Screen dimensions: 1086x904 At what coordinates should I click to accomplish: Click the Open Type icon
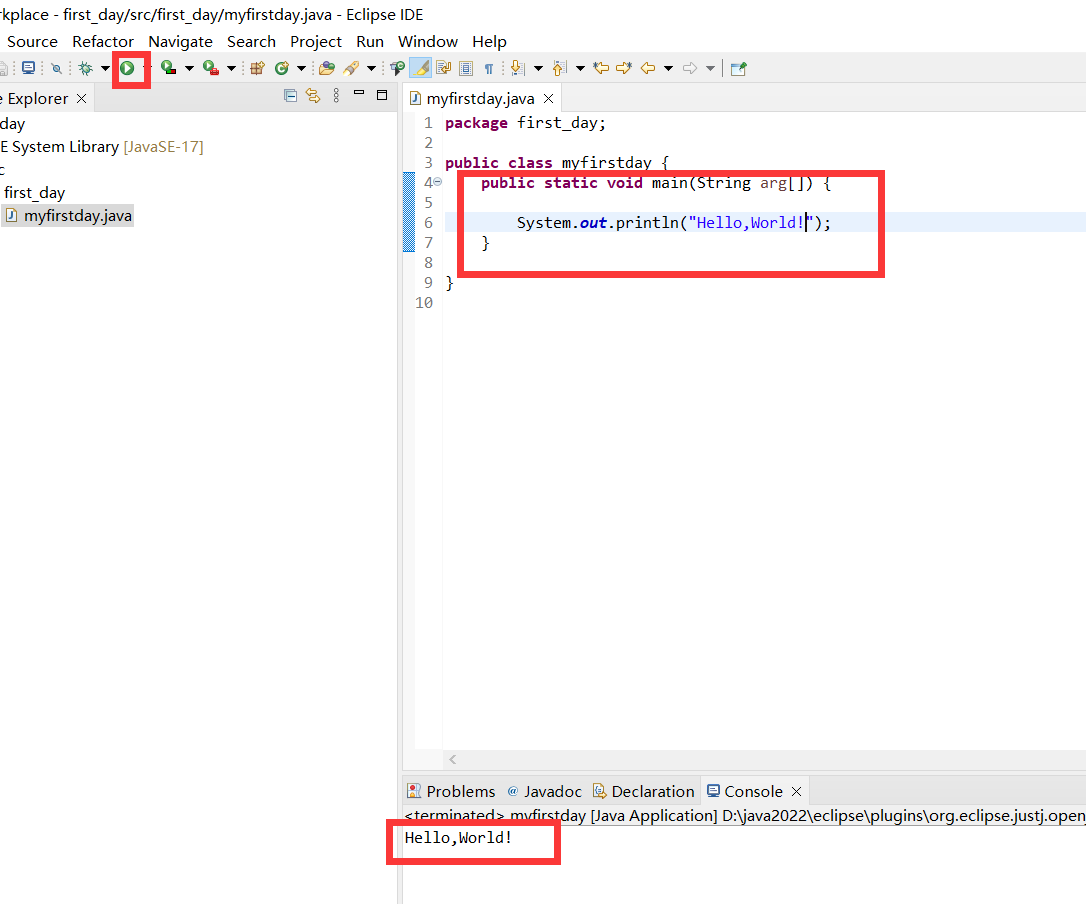326,68
